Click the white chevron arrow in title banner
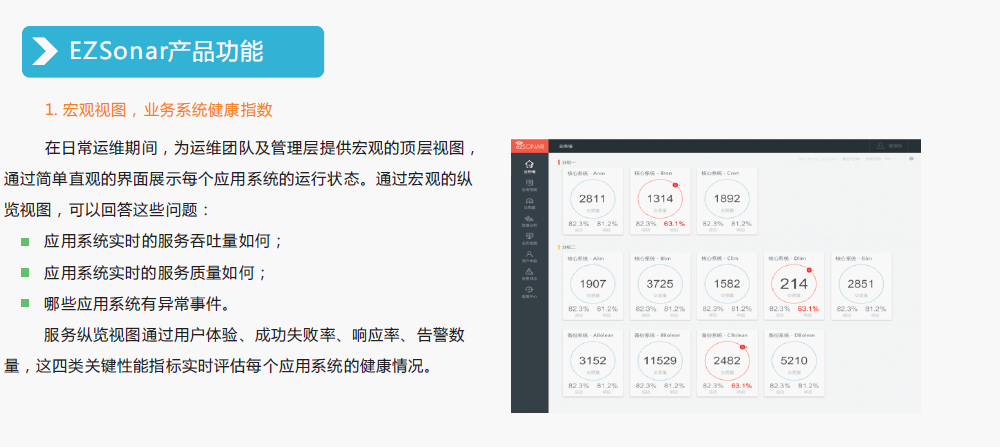 click(45, 52)
